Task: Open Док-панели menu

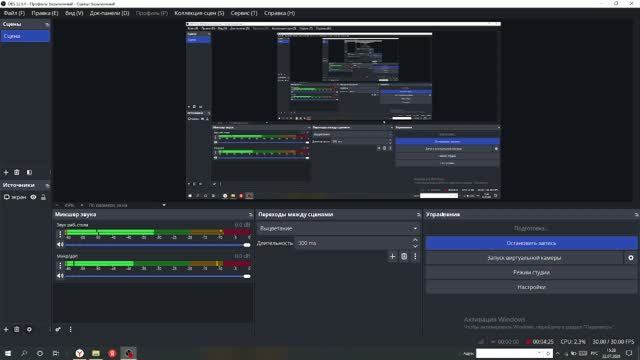Action: pos(109,13)
